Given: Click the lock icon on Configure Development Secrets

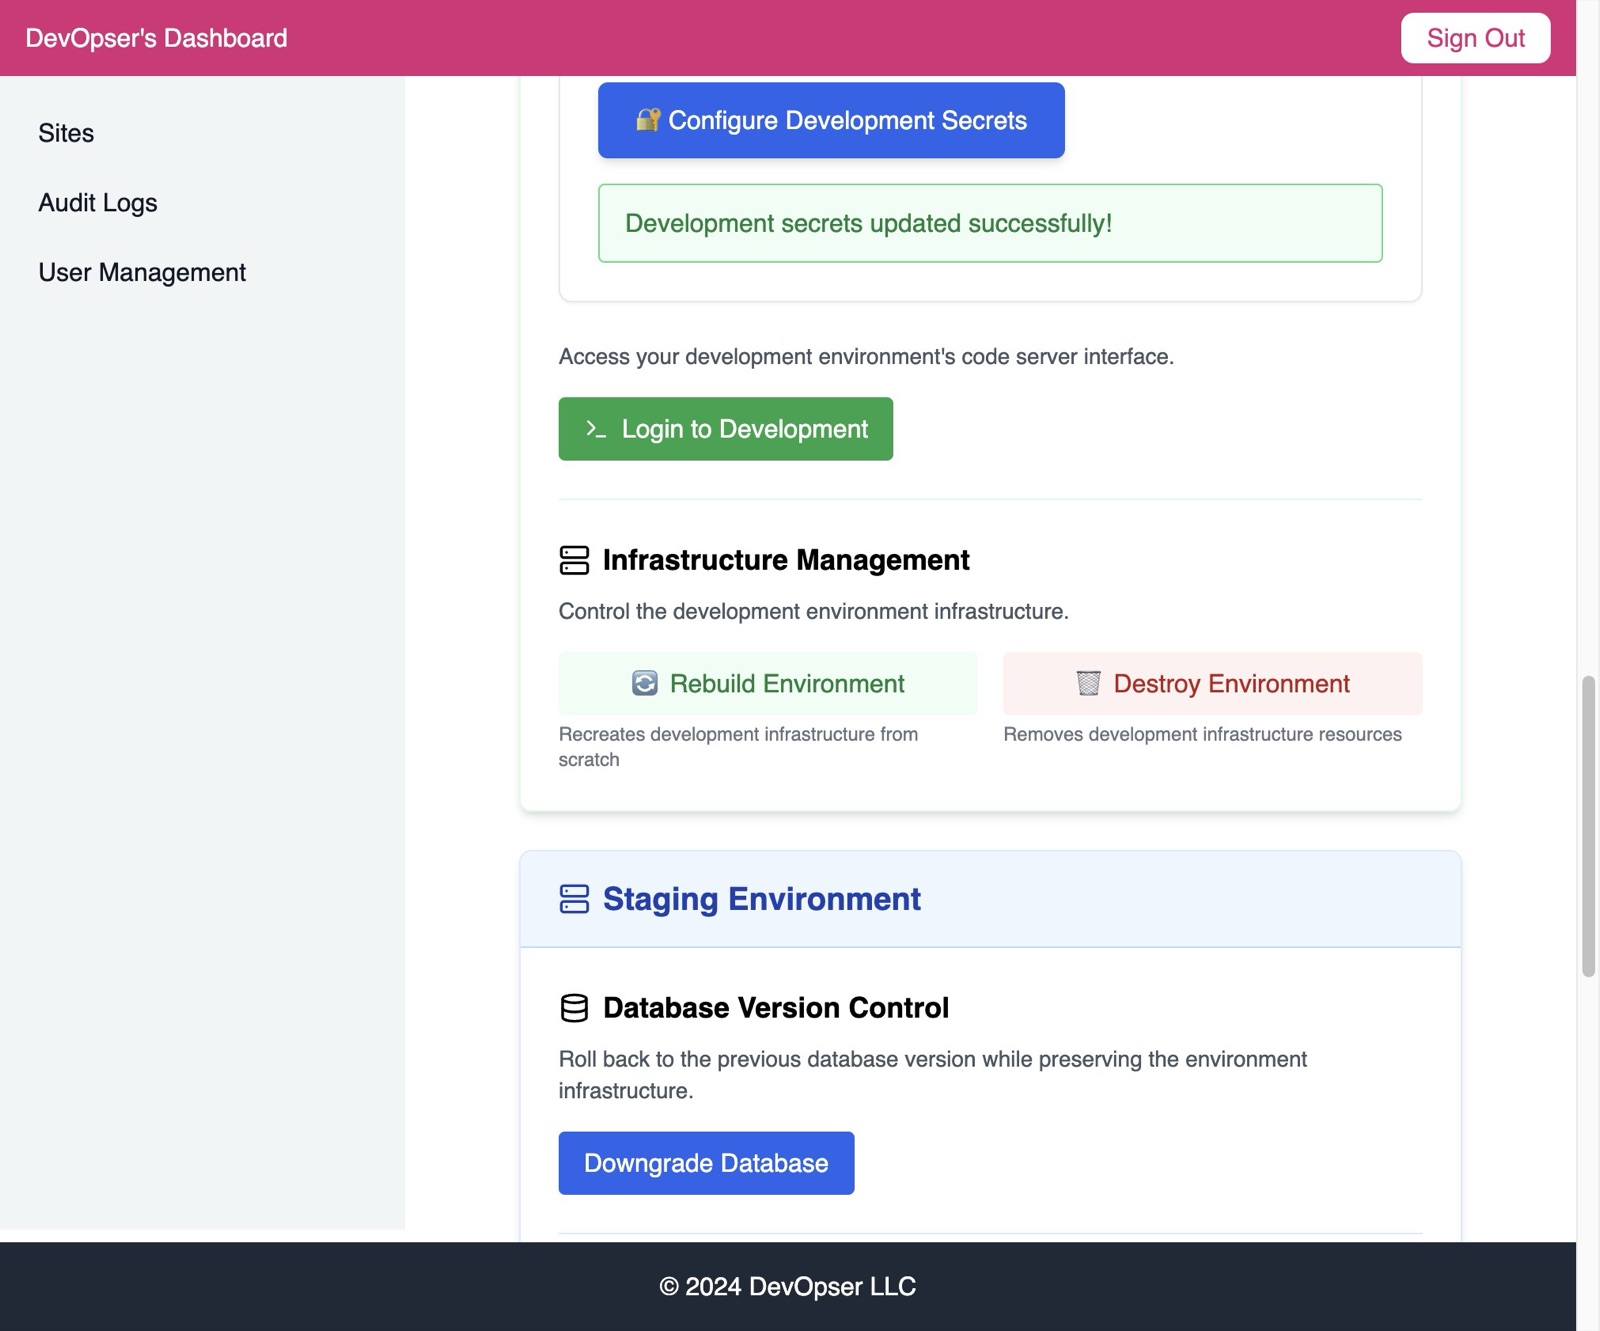Looking at the screenshot, I should tap(648, 120).
